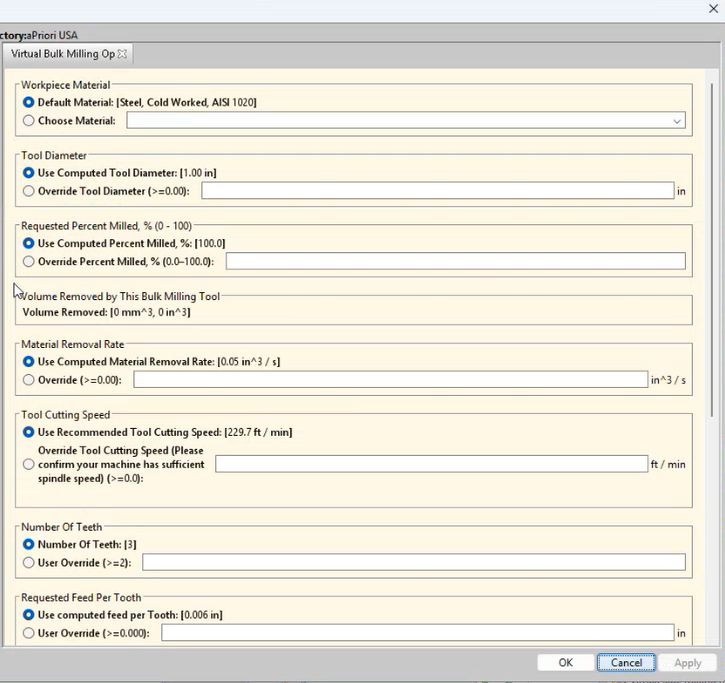Choose Override for Material Removal Rate
725x683 pixels.
click(29, 380)
